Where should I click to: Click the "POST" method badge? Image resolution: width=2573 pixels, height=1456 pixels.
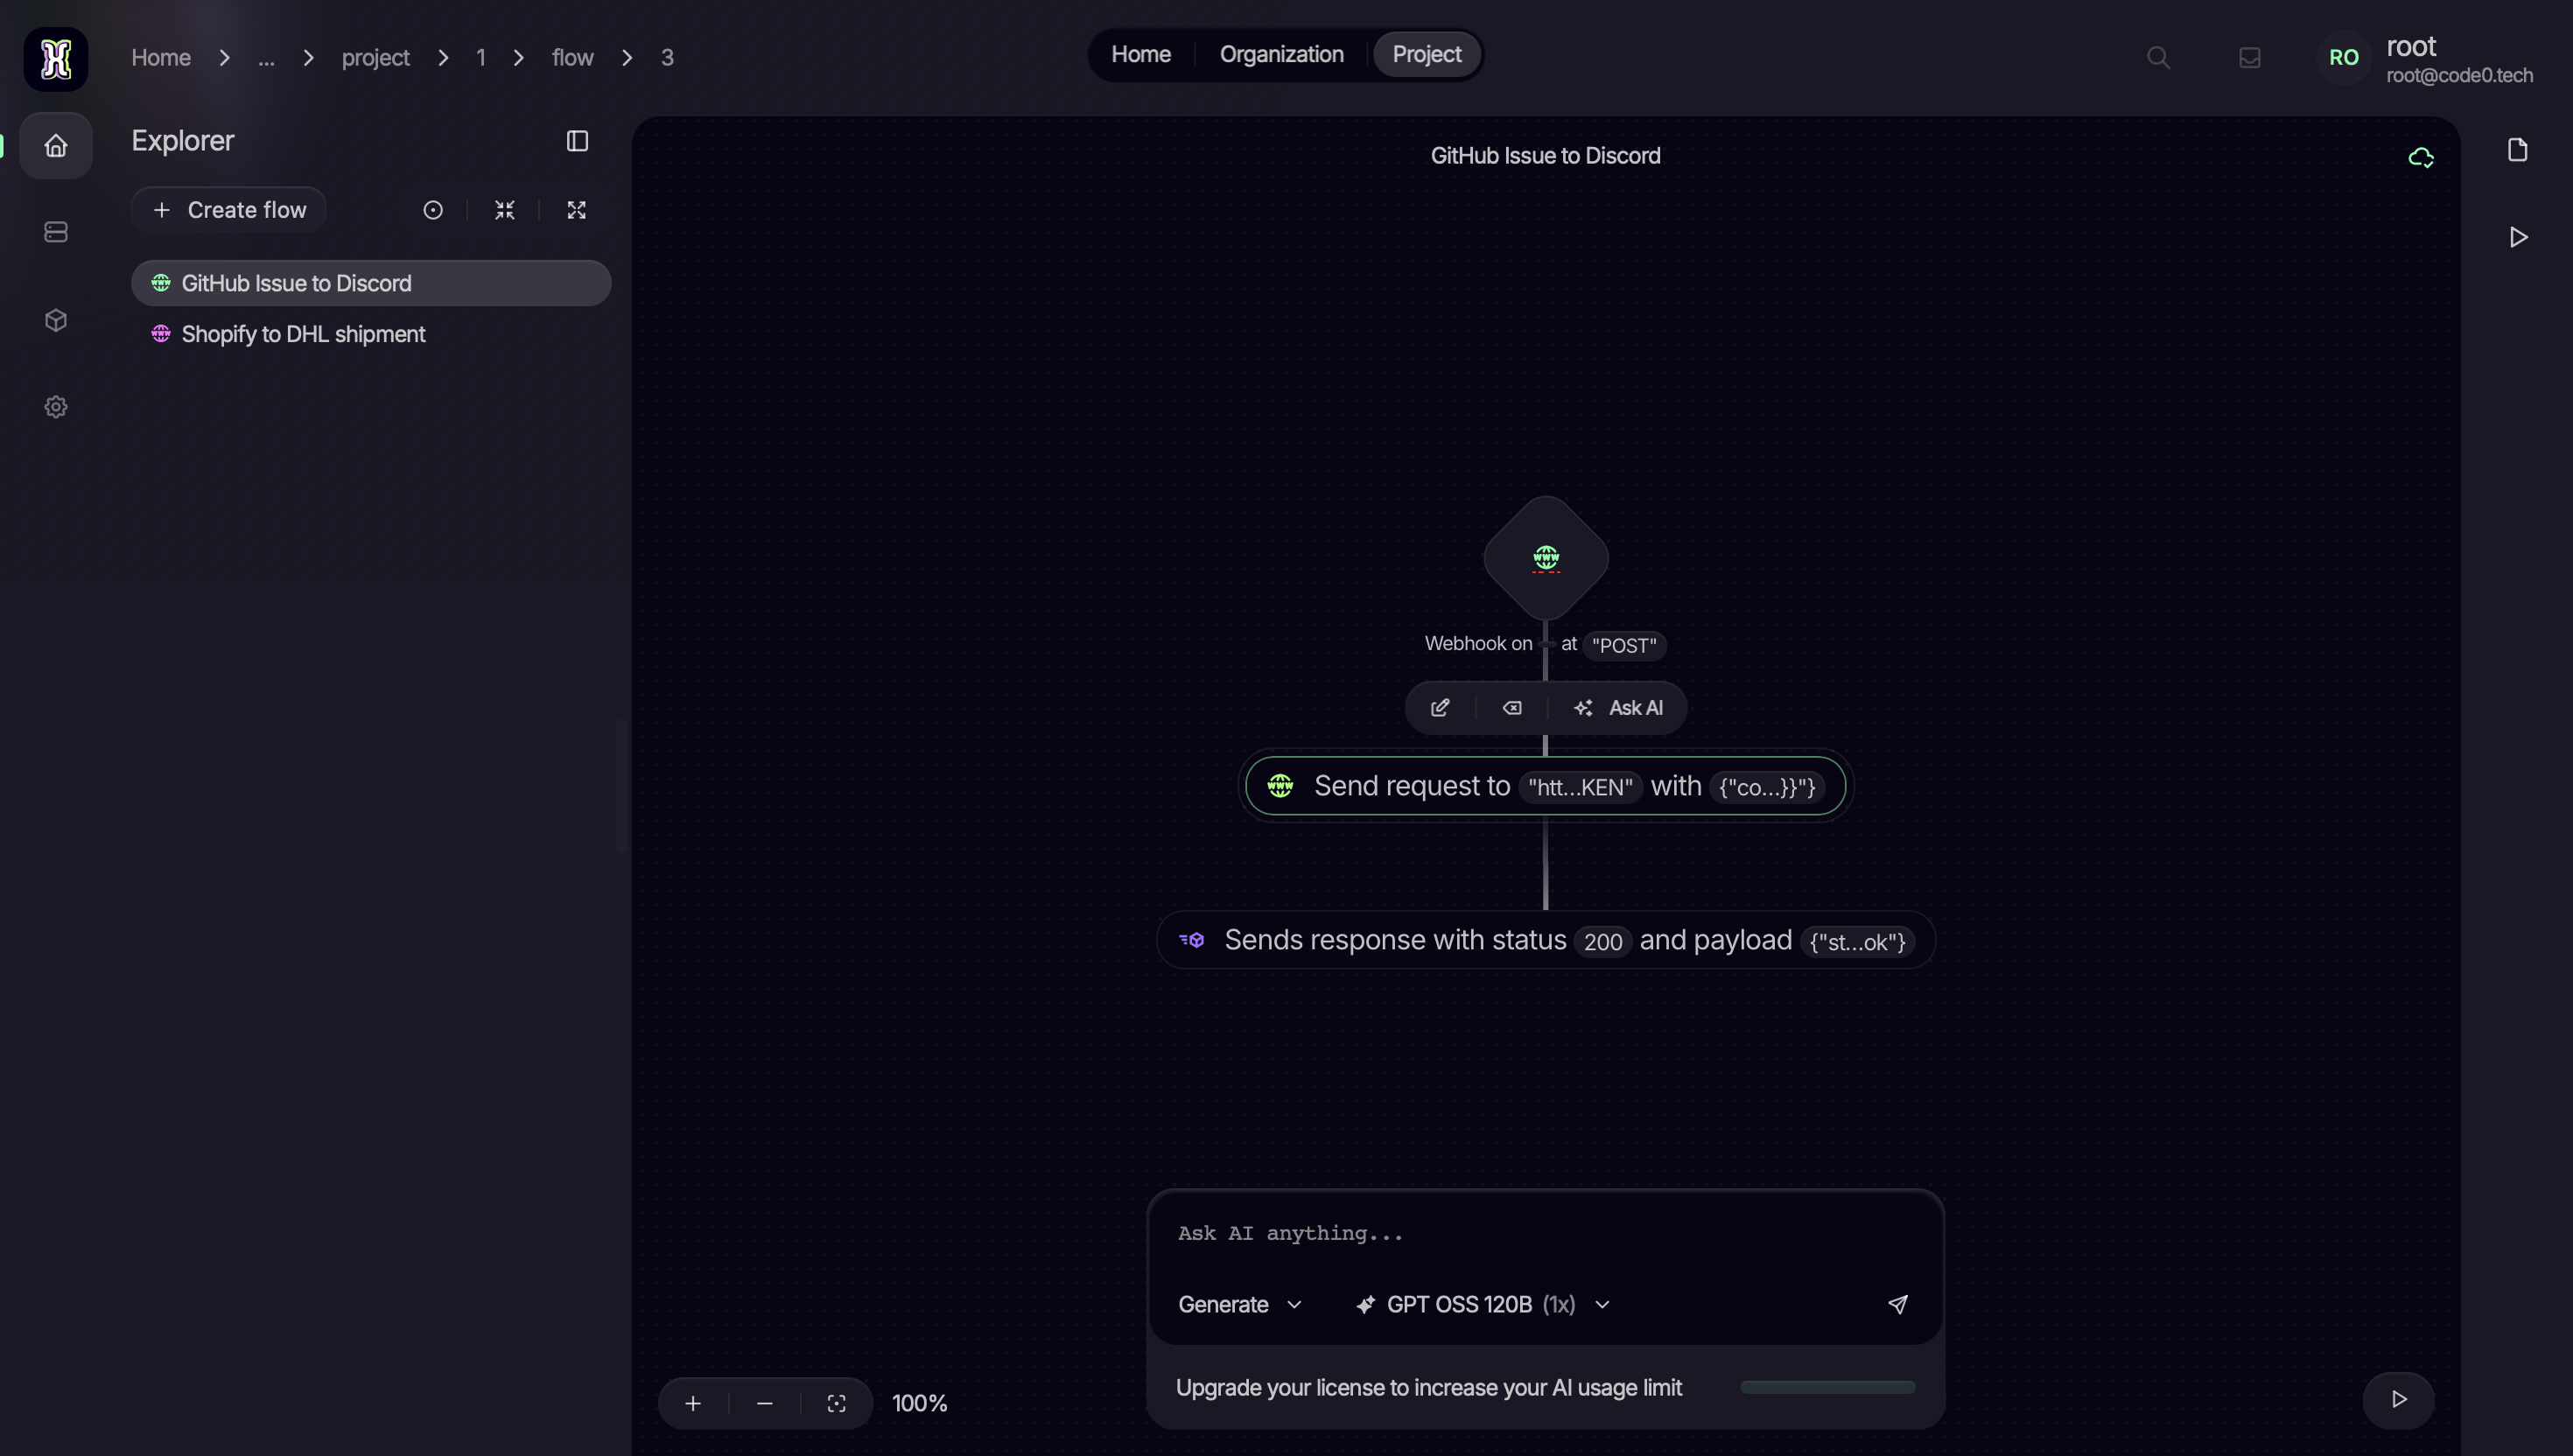(x=1624, y=646)
